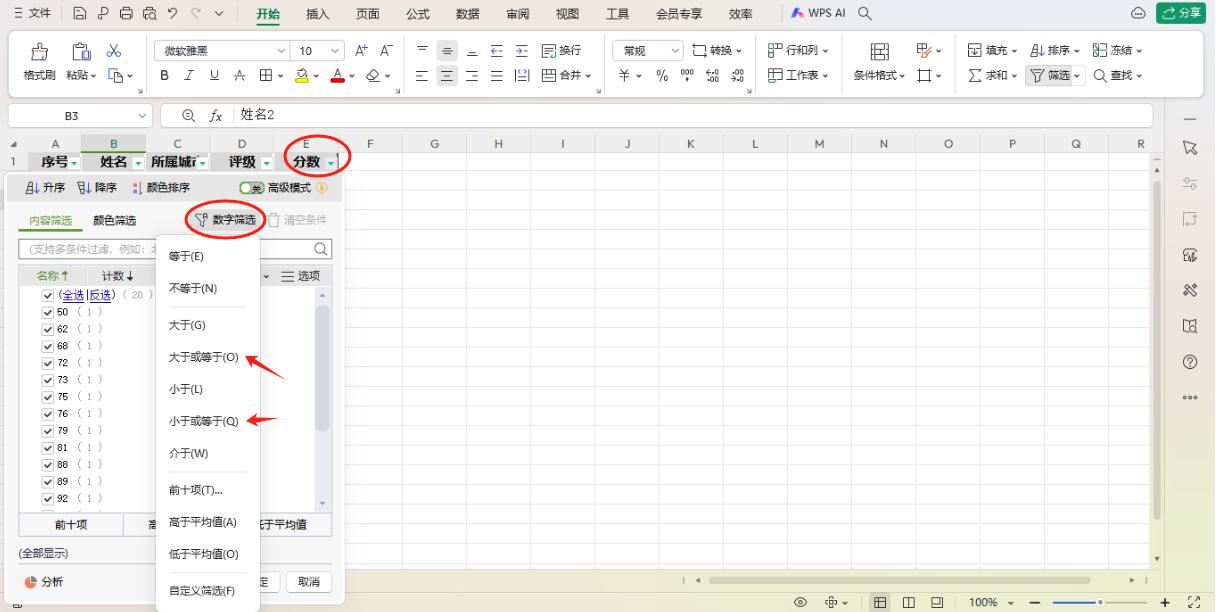This screenshot has height=612, width=1216.
Task: Increase font size with A+ icon
Action: pyautogui.click(x=360, y=51)
